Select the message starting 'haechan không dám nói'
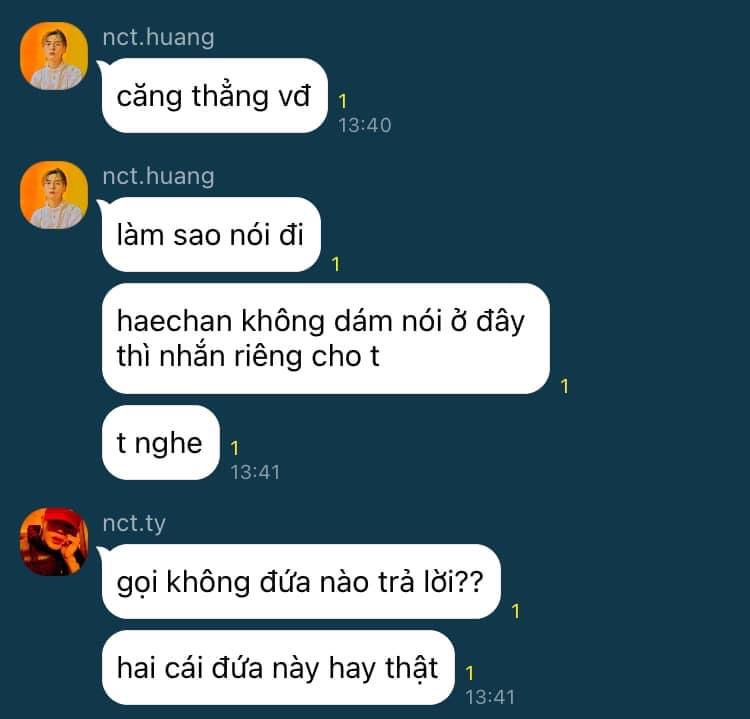 coord(326,339)
